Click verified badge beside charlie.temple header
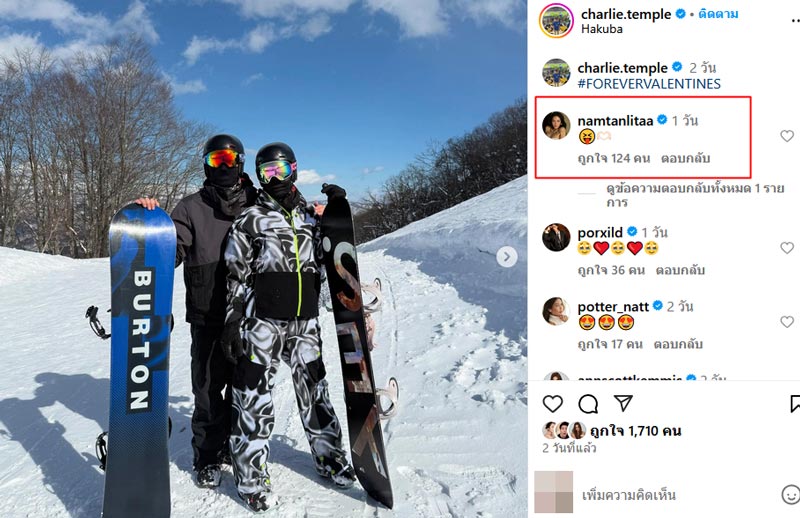The width and height of the screenshot is (800, 518). coord(680,14)
